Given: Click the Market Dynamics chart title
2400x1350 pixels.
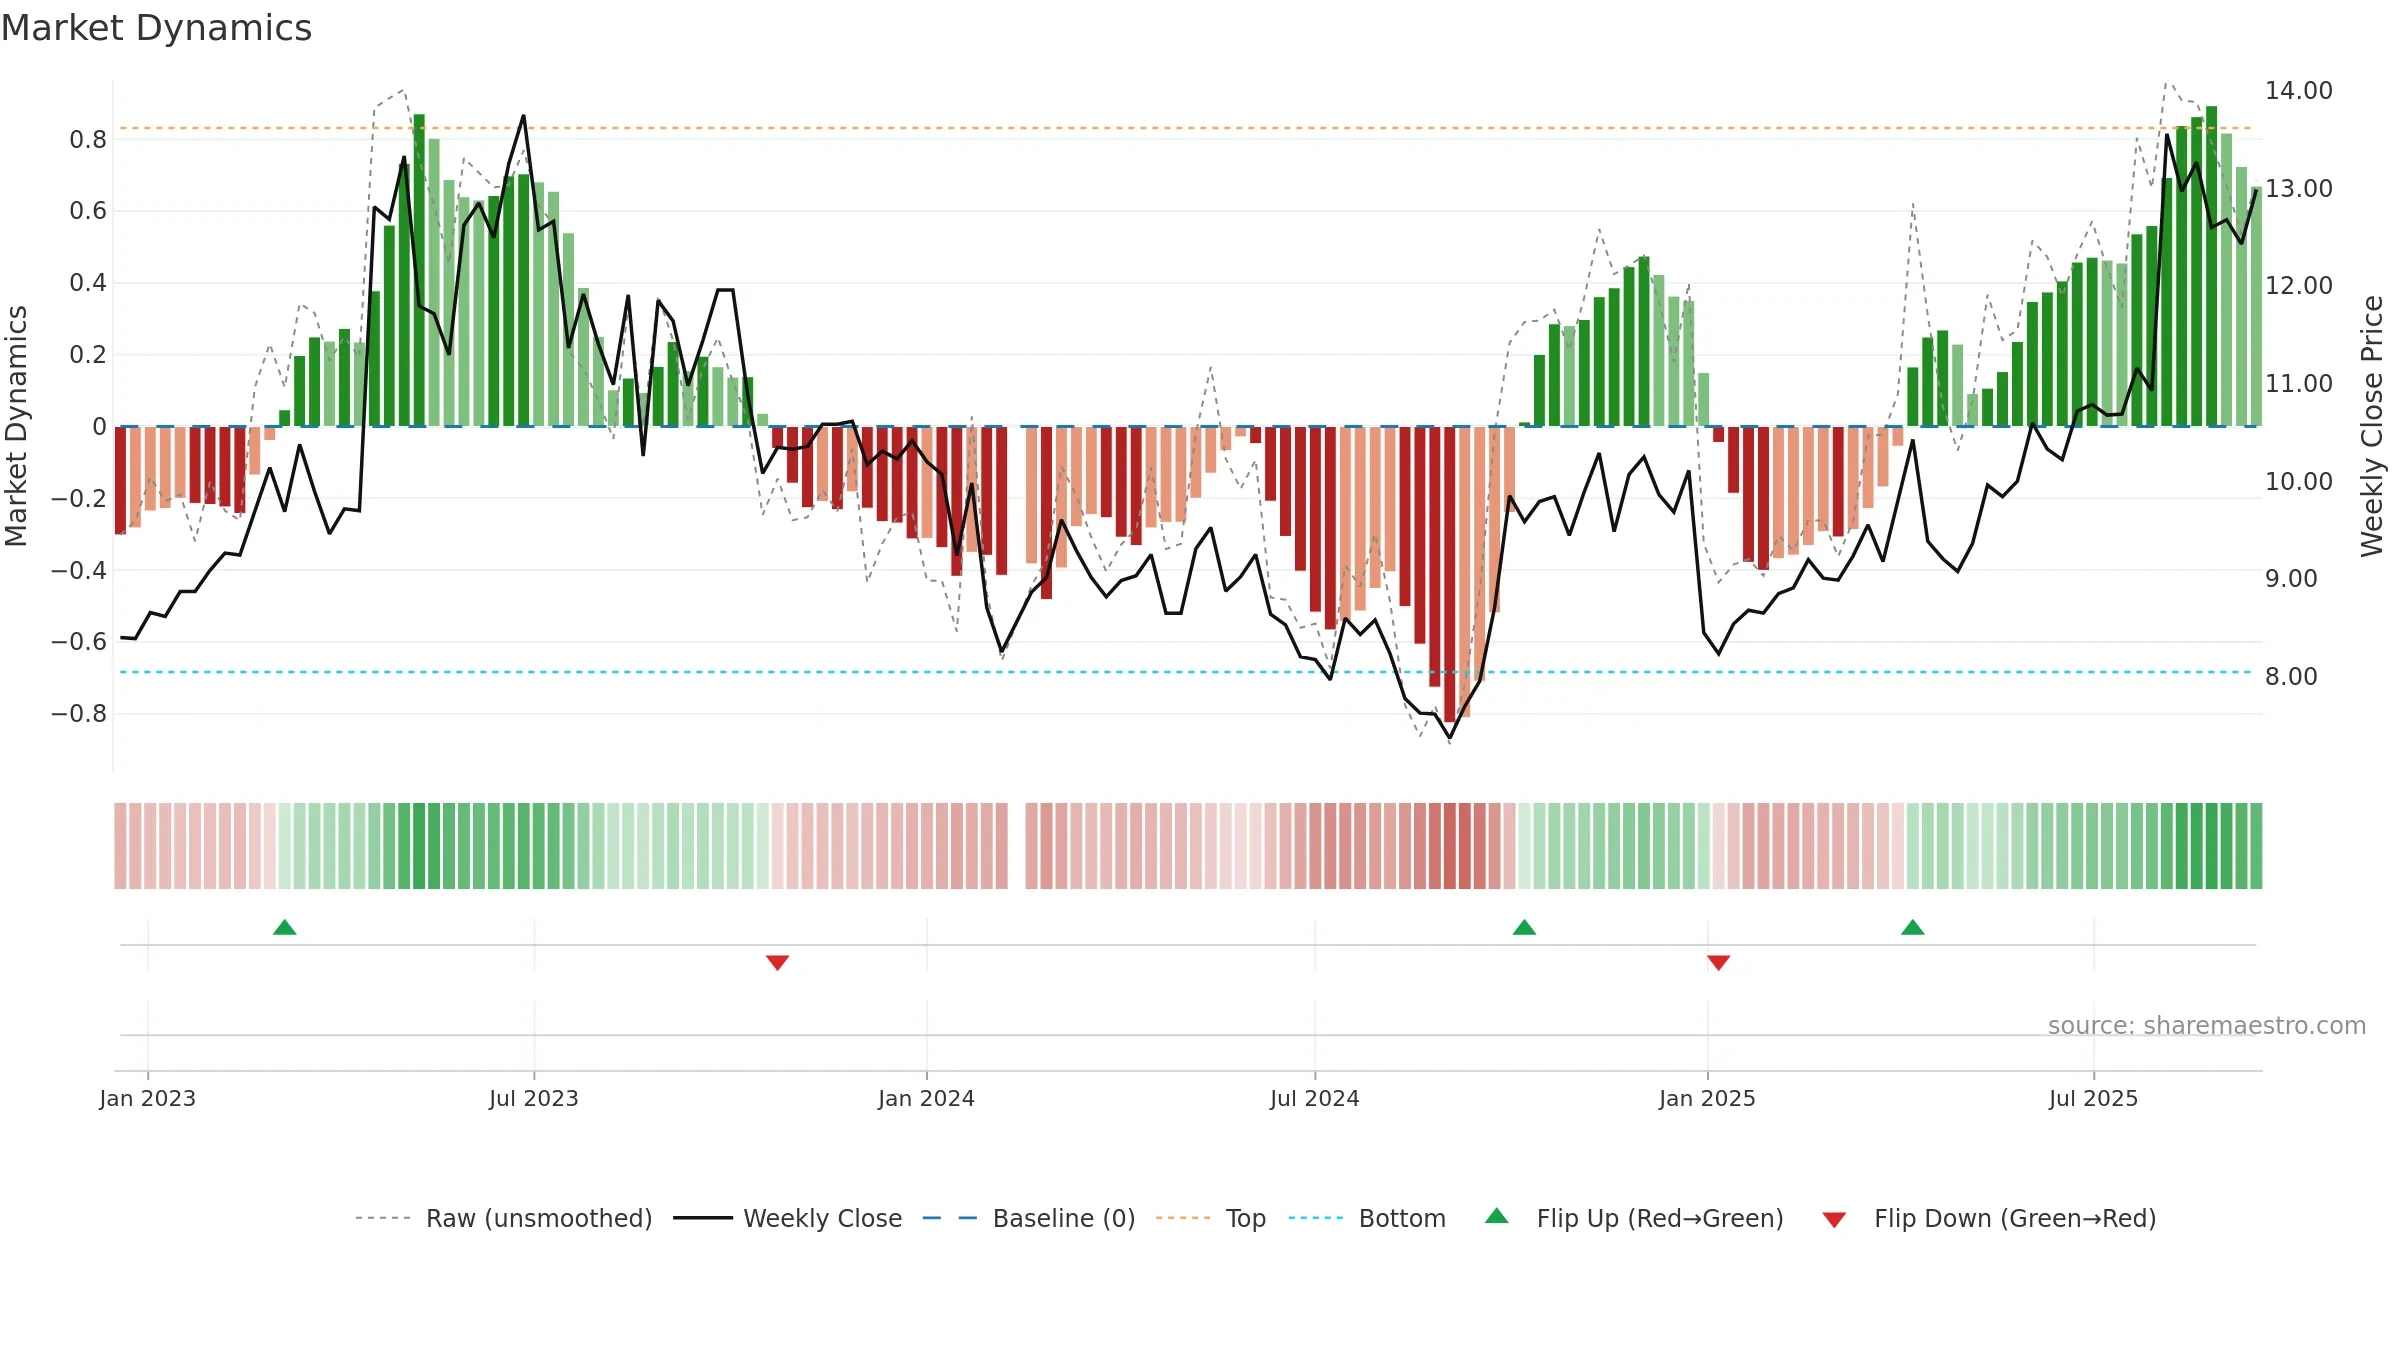Looking at the screenshot, I should coord(156,28).
